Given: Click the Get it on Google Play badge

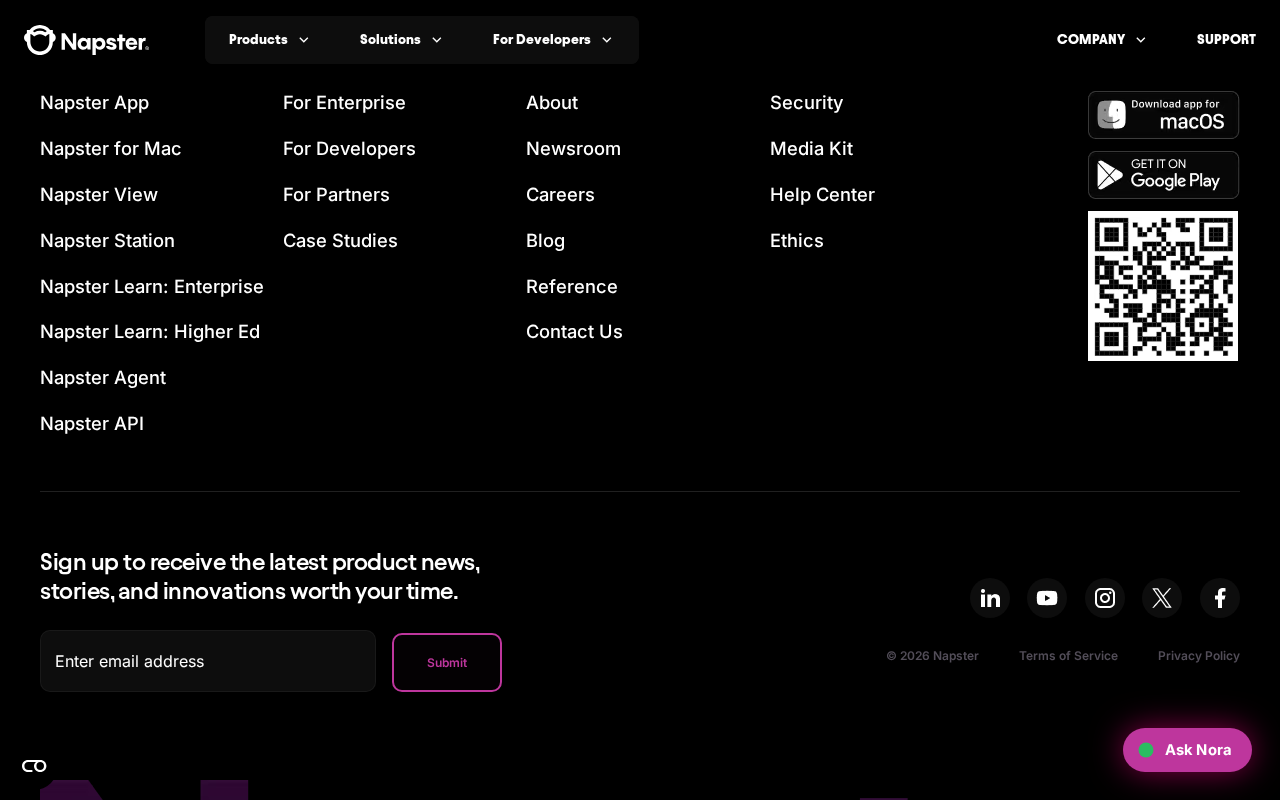Looking at the screenshot, I should point(1163,175).
